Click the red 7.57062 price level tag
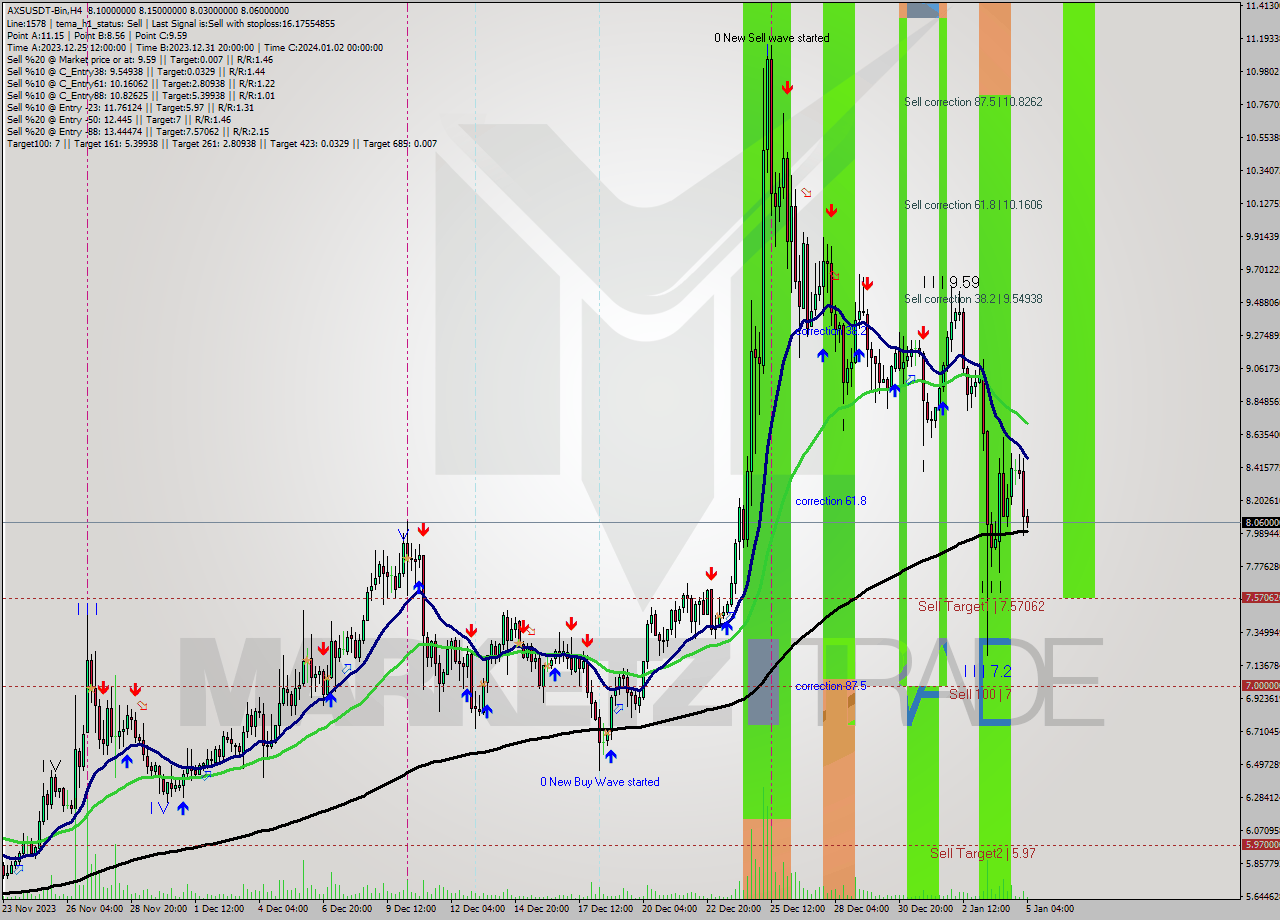 (x=1260, y=597)
